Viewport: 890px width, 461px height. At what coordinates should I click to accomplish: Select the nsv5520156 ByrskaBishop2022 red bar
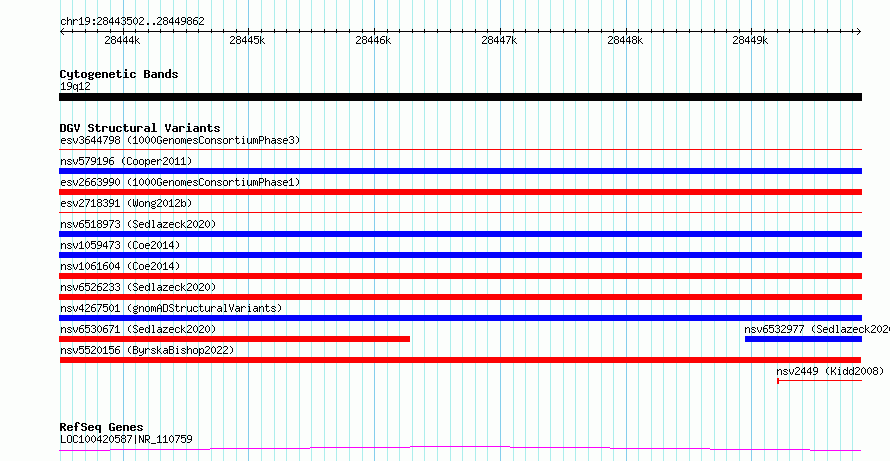[x=460, y=360]
